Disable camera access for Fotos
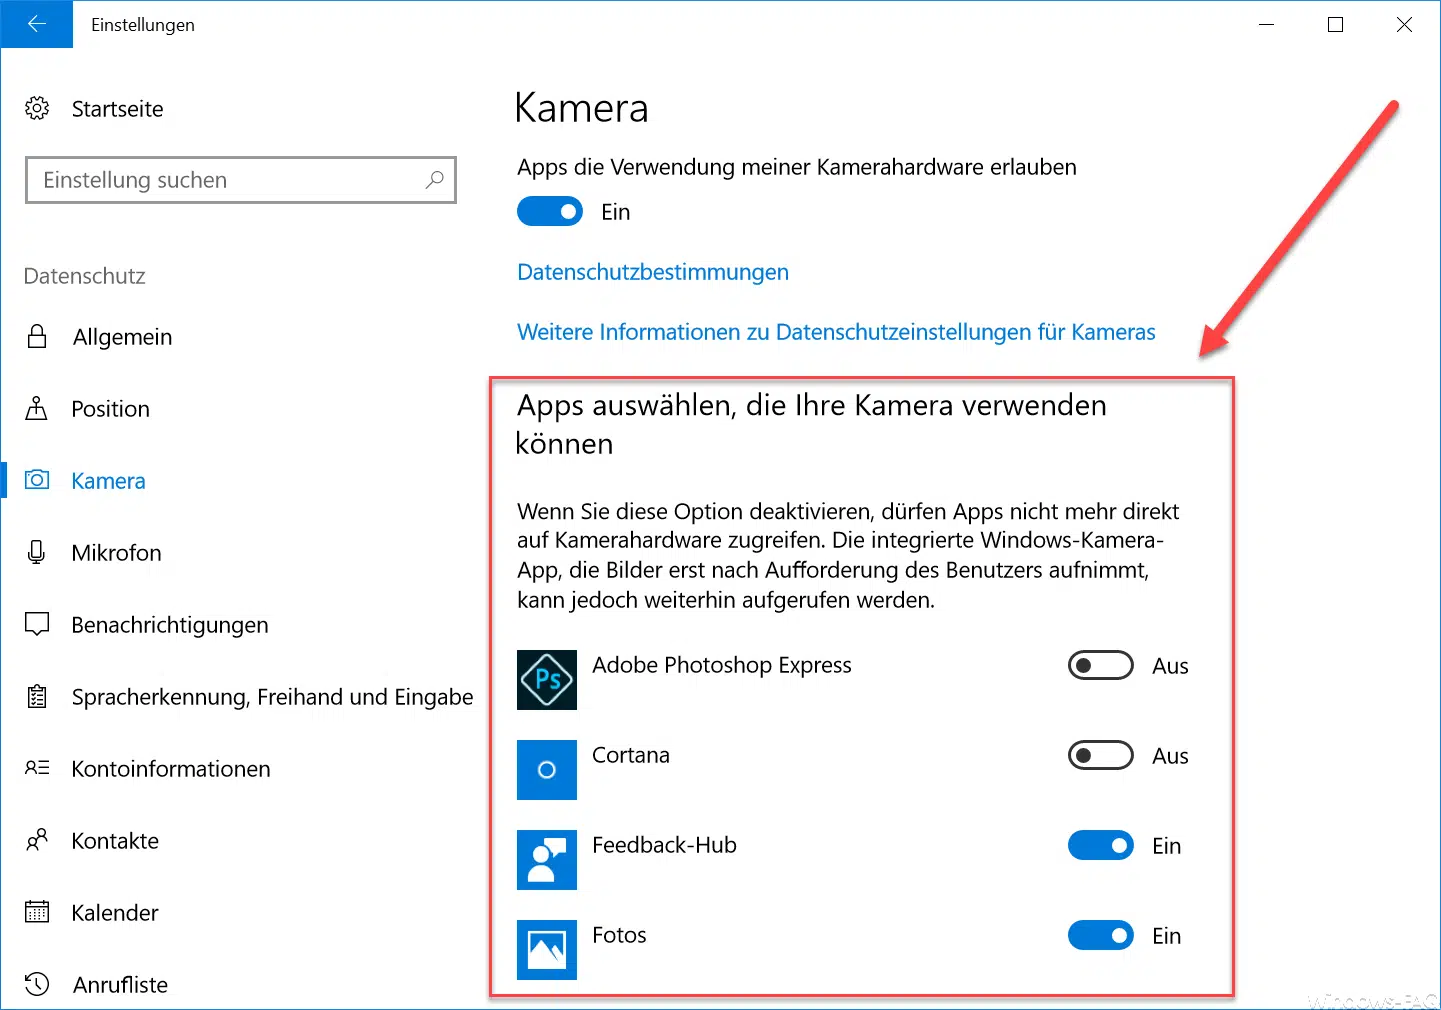Viewport: 1441px width, 1010px height. 1101,935
